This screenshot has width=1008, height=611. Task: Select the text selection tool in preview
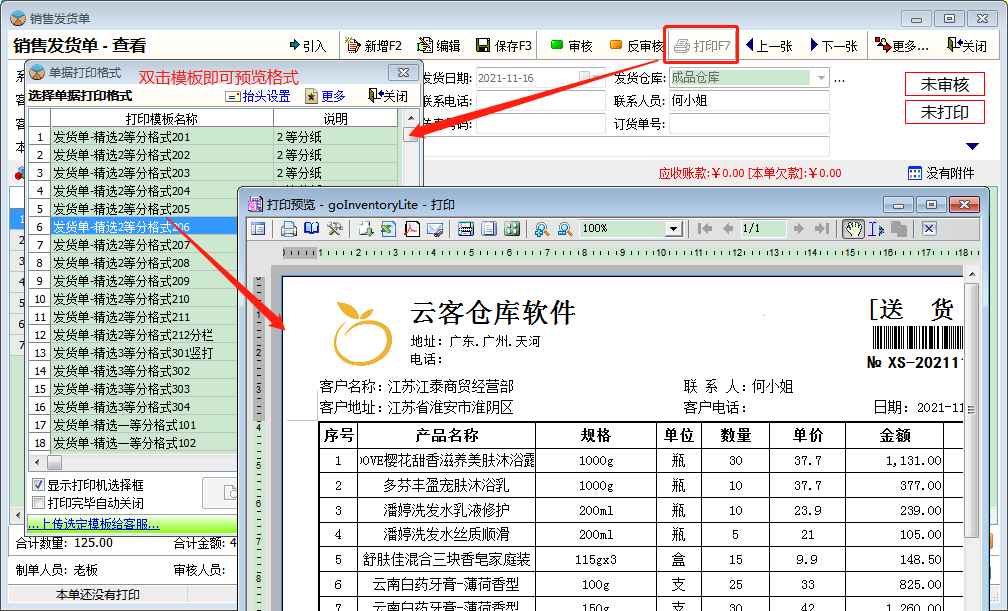pyautogui.click(x=876, y=229)
